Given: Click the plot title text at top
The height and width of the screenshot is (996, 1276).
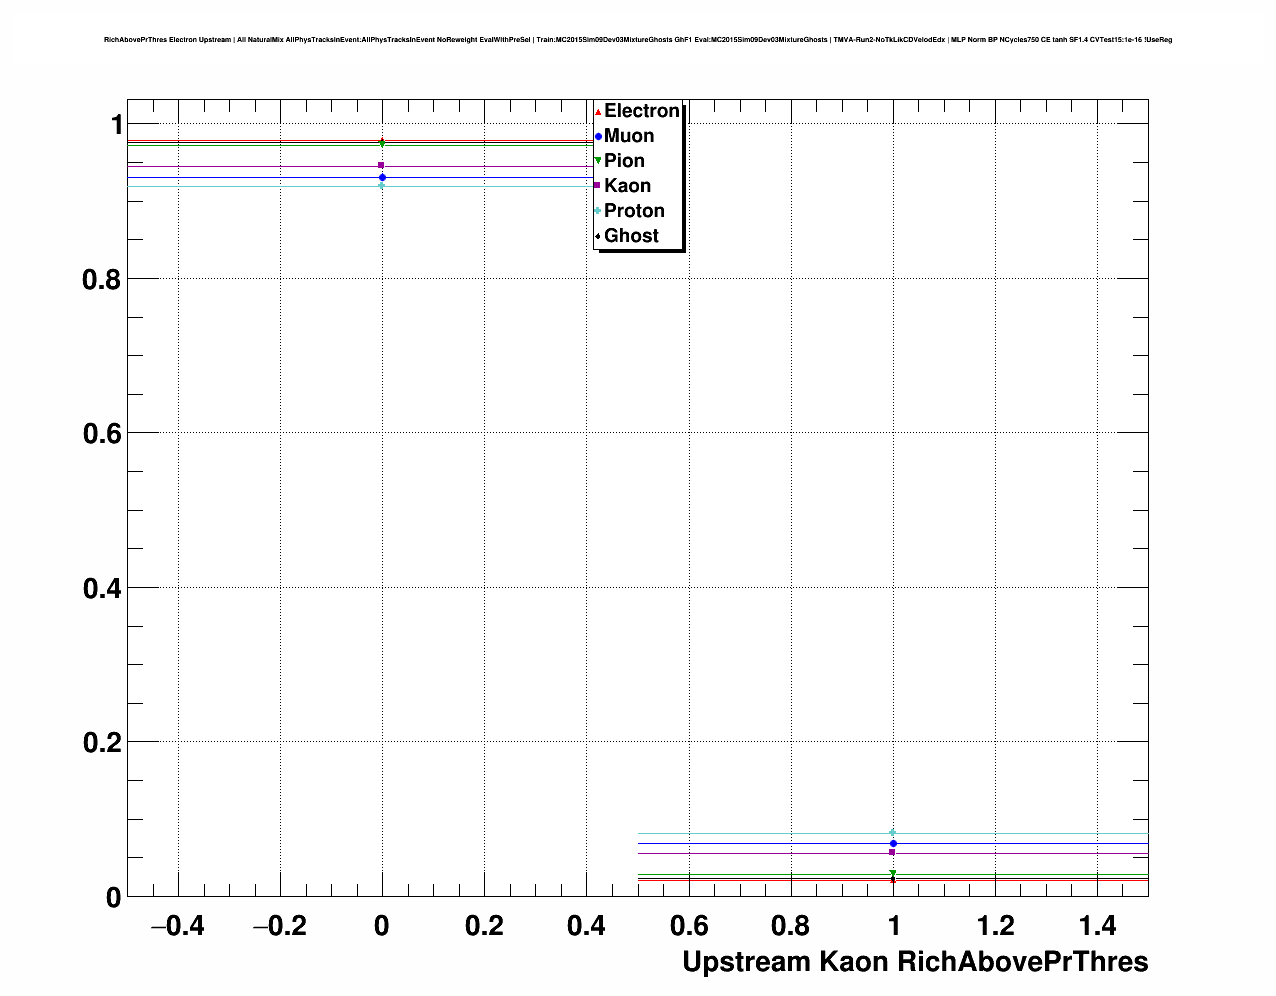Looking at the screenshot, I should point(638,40).
